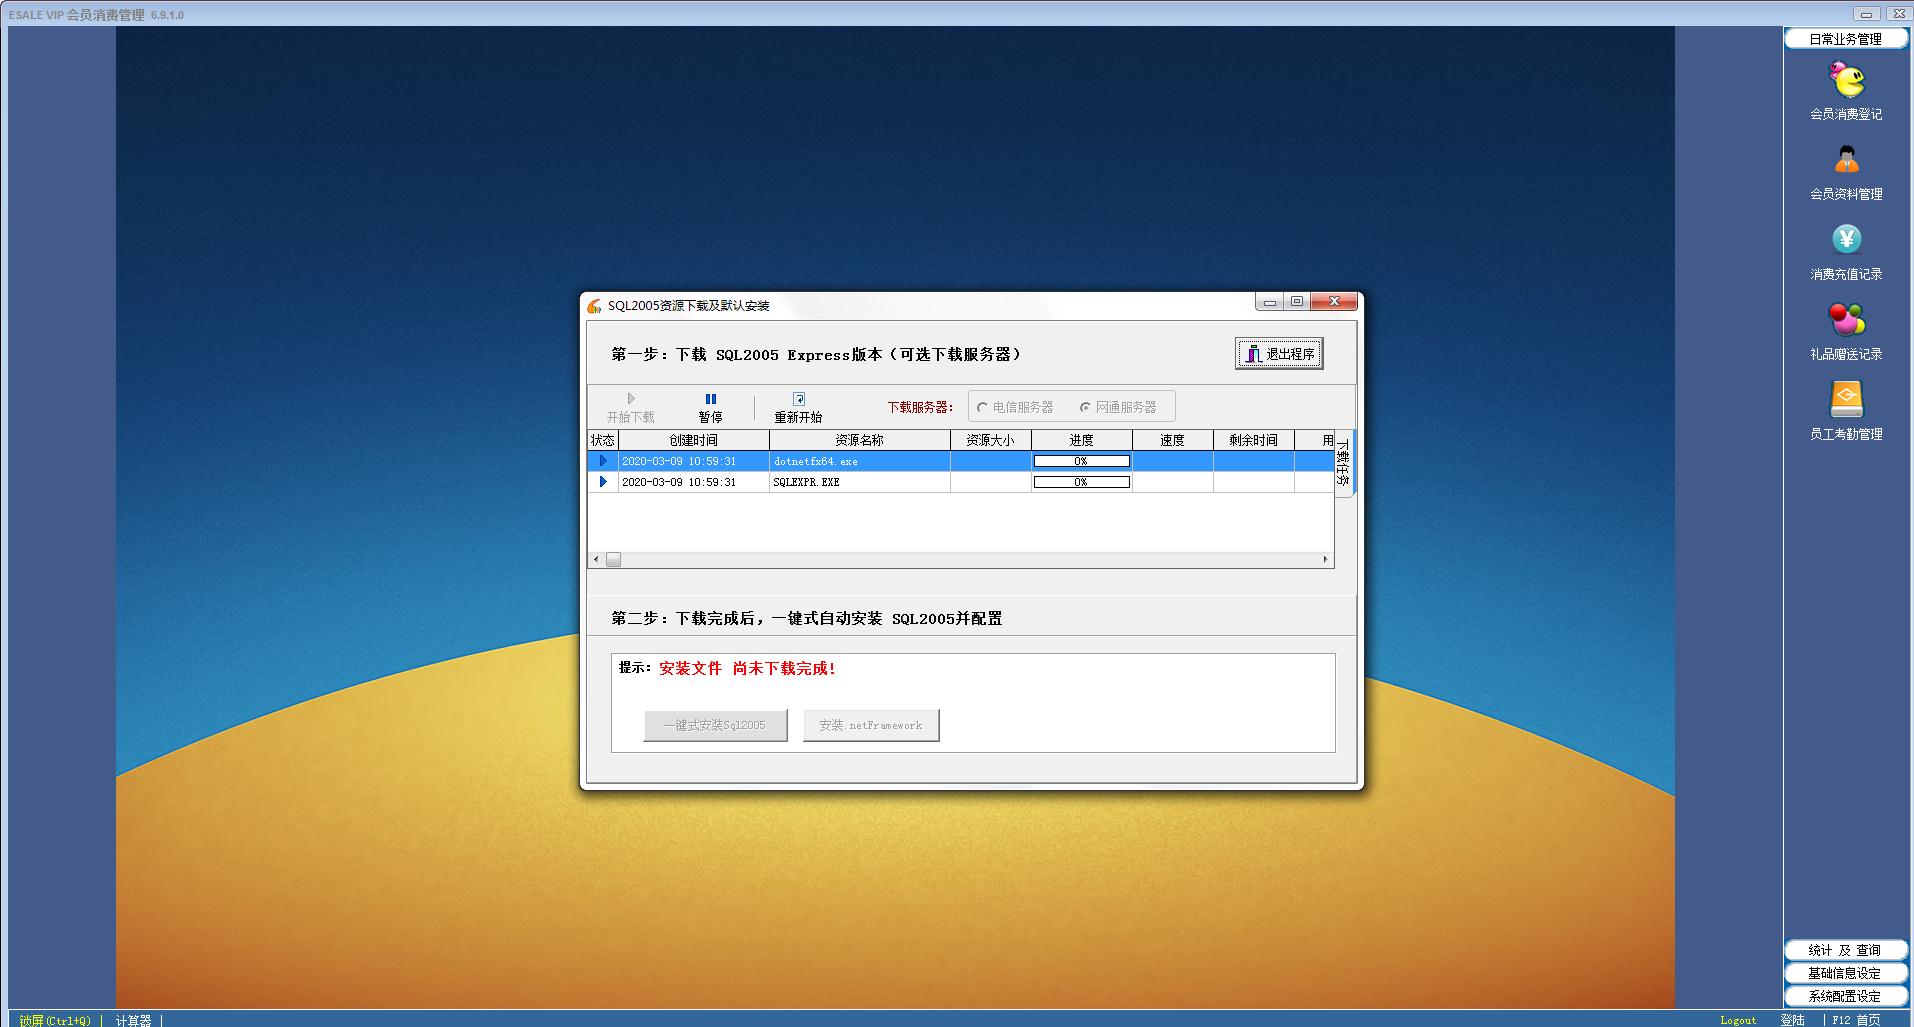
Task: Click the disabled 开始下载 start icon
Action: click(x=630, y=398)
